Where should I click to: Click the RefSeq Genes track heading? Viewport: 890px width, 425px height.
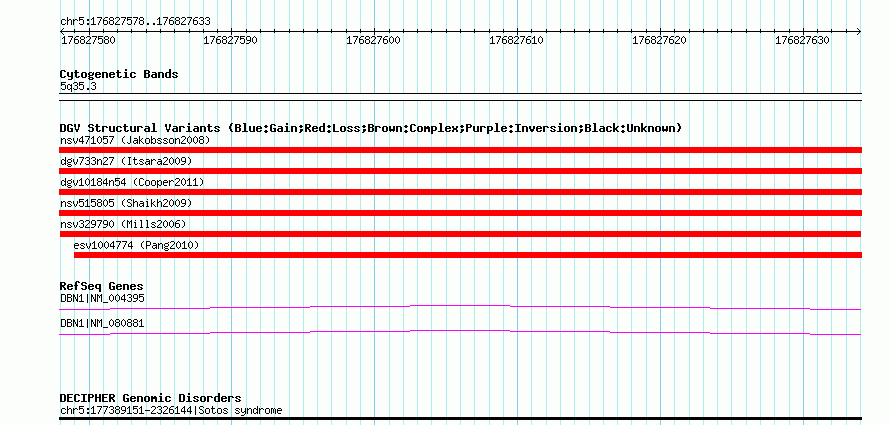[x=102, y=286]
